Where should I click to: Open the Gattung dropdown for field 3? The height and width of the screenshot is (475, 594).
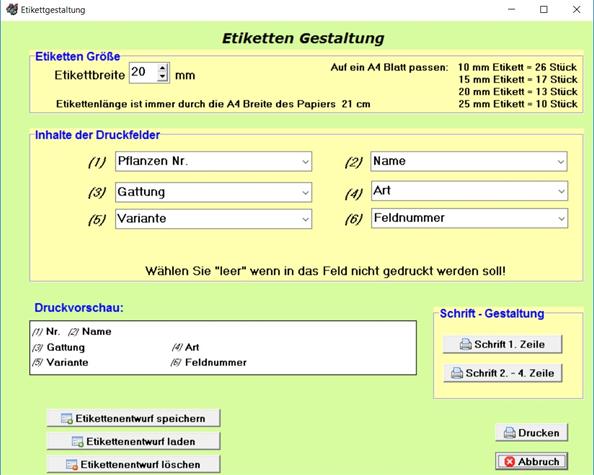[305, 192]
